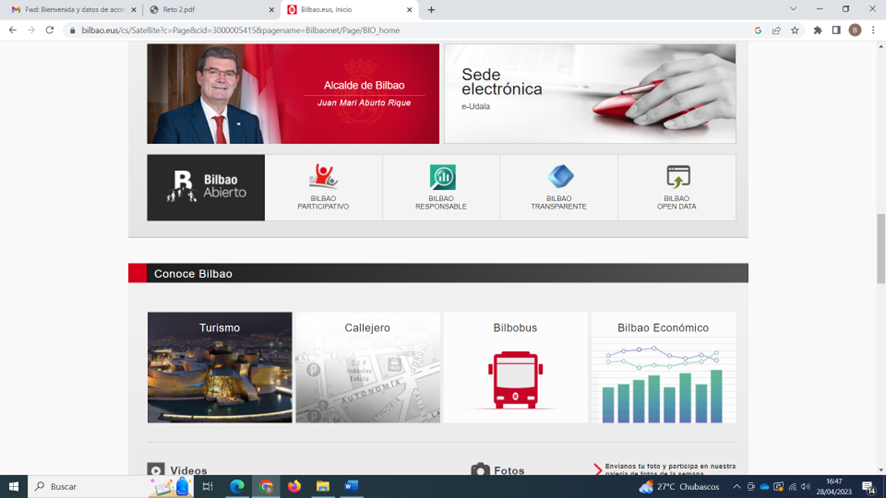The height and width of the screenshot is (498, 886).
Task: Show hidden system tray icons
Action: point(736,487)
